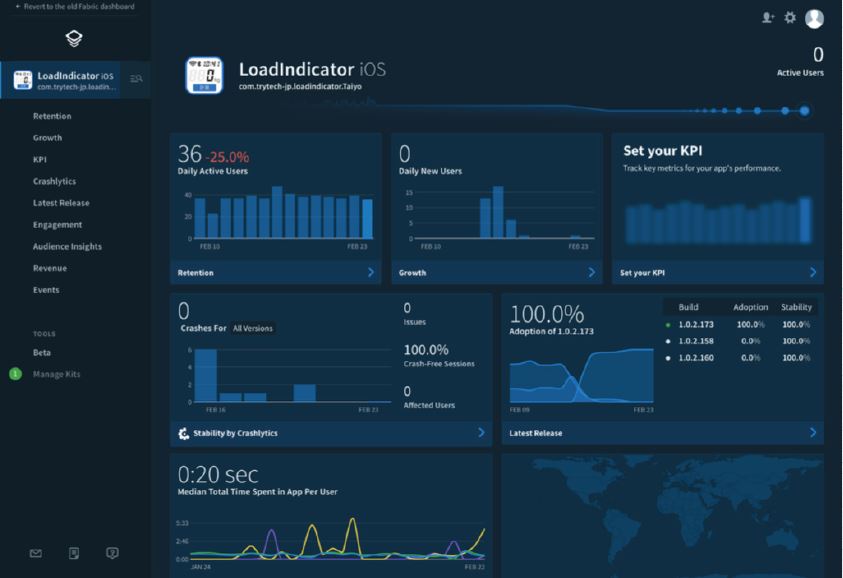Open the user profile avatar
843x578 pixels.
[x=814, y=18]
